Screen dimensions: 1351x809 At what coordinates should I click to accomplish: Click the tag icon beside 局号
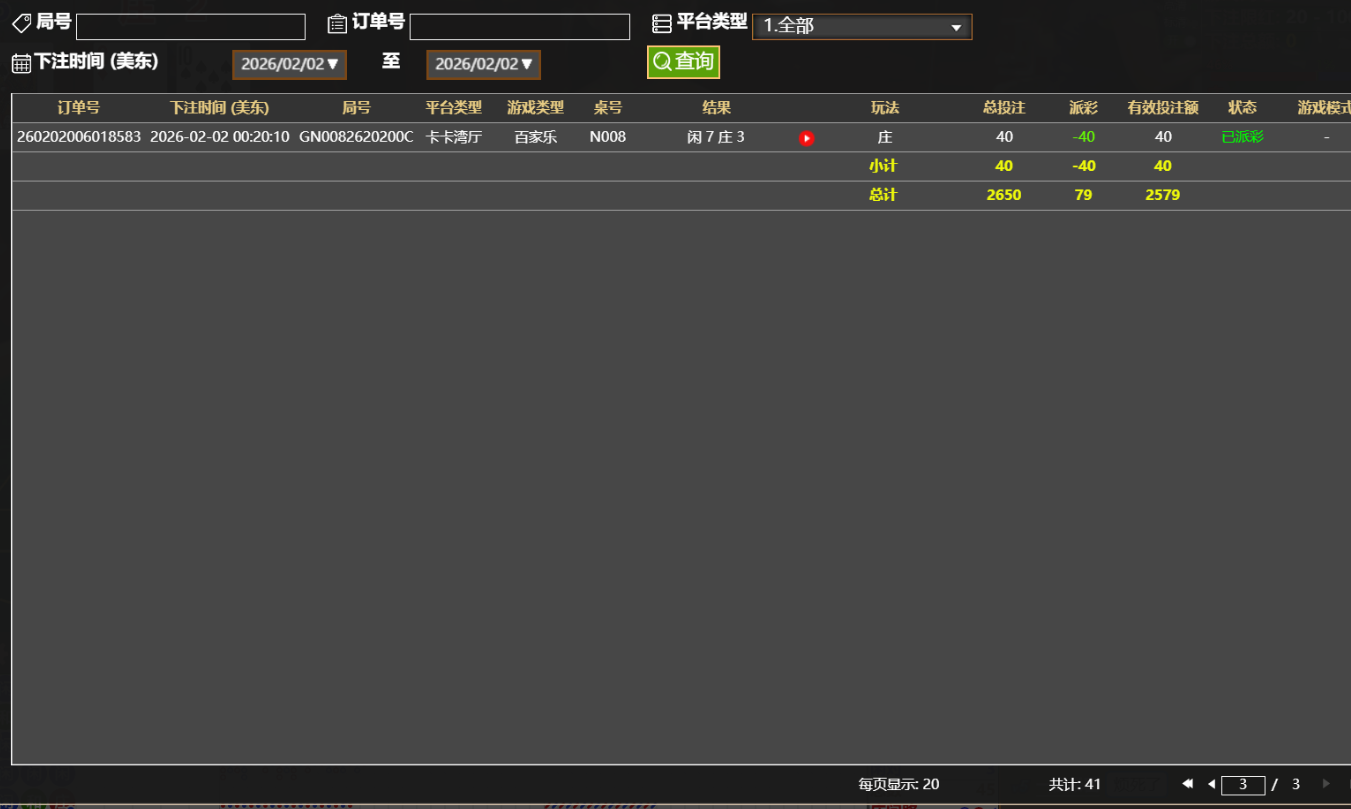(21, 23)
